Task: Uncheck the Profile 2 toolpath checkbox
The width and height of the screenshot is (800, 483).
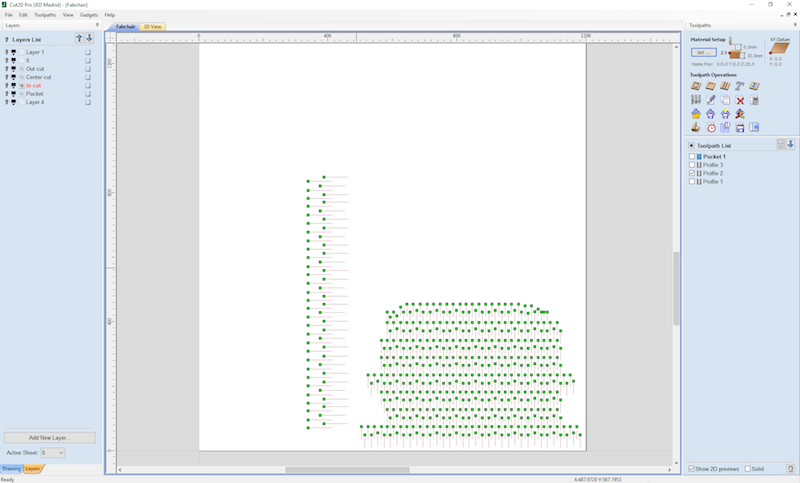Action: [x=692, y=173]
